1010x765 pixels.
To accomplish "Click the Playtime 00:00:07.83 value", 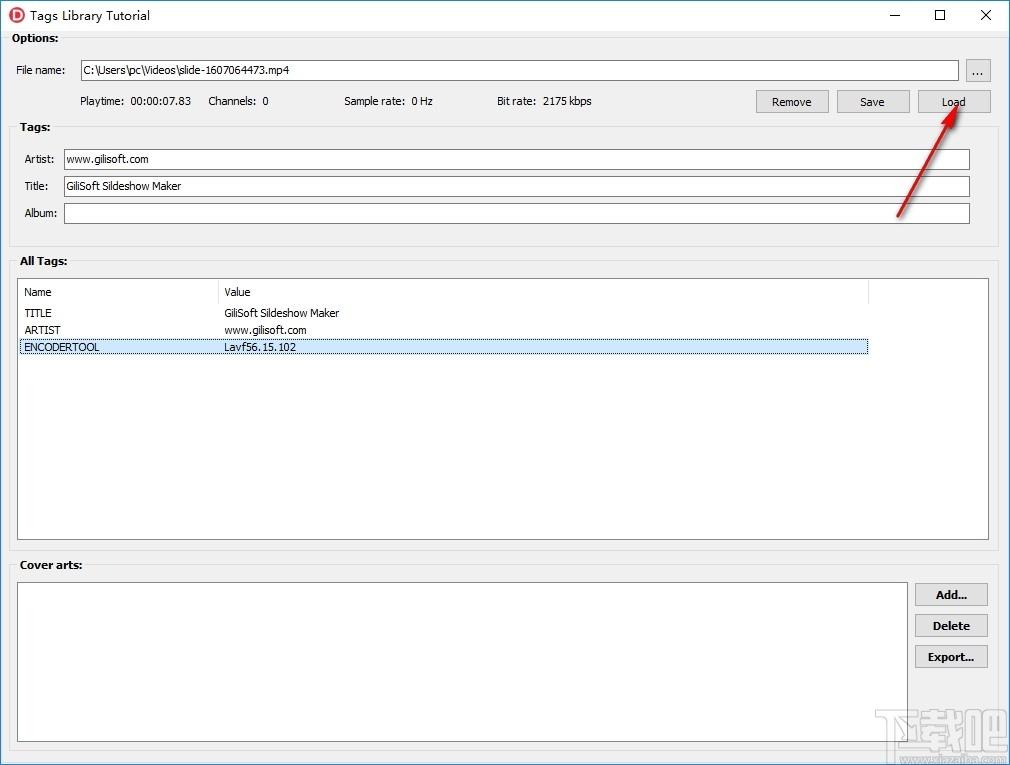I will (x=160, y=101).
